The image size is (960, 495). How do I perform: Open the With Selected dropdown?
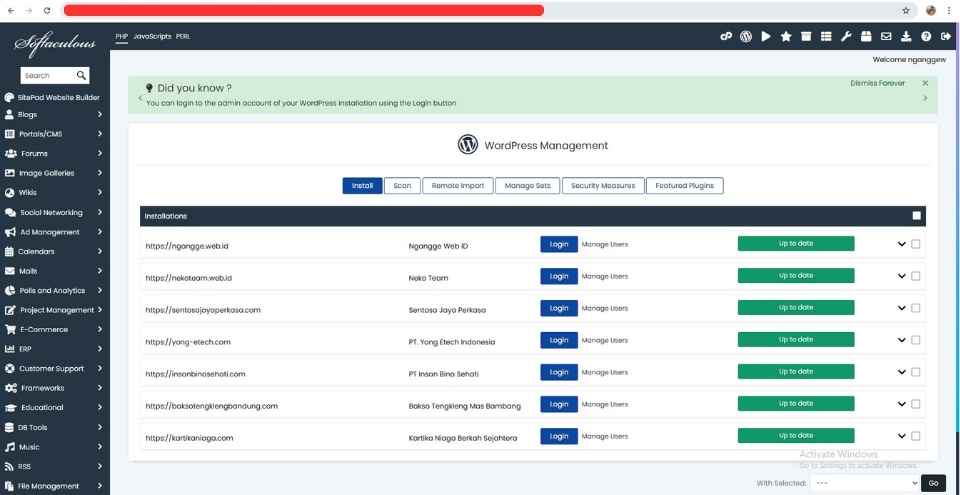click(x=864, y=483)
